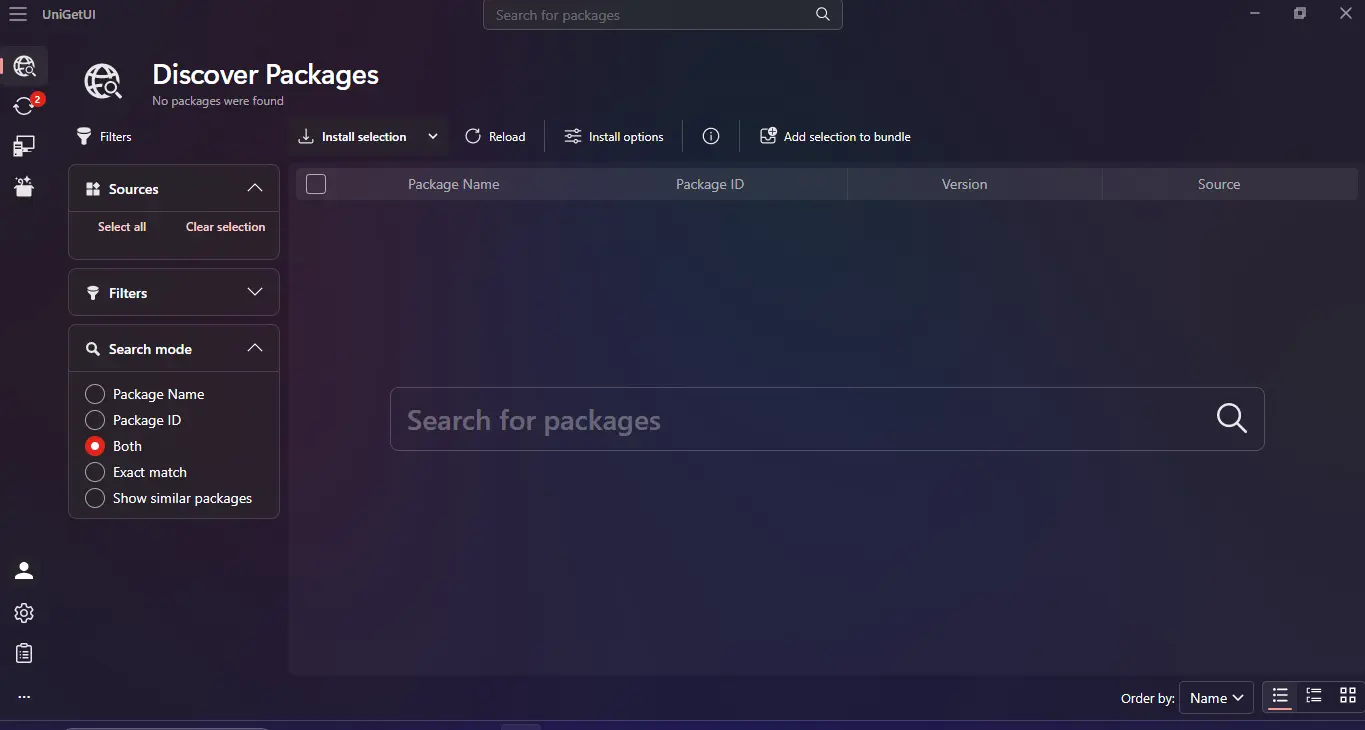Open Discover Packages in the sidebar
The width and height of the screenshot is (1365, 730).
(24, 67)
